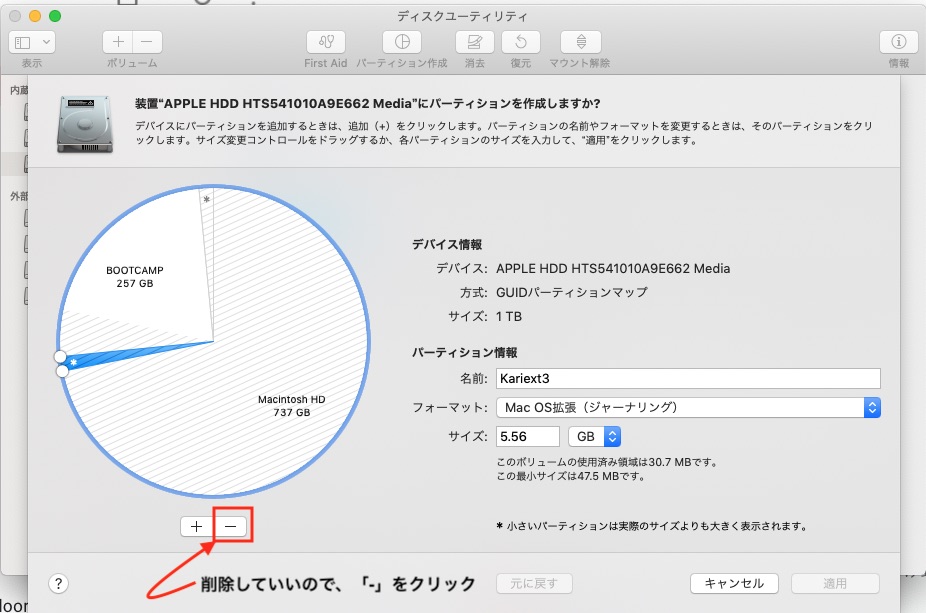Select the BOOTCAMP 257 GB pie slice
926x613 pixels.
click(135, 276)
